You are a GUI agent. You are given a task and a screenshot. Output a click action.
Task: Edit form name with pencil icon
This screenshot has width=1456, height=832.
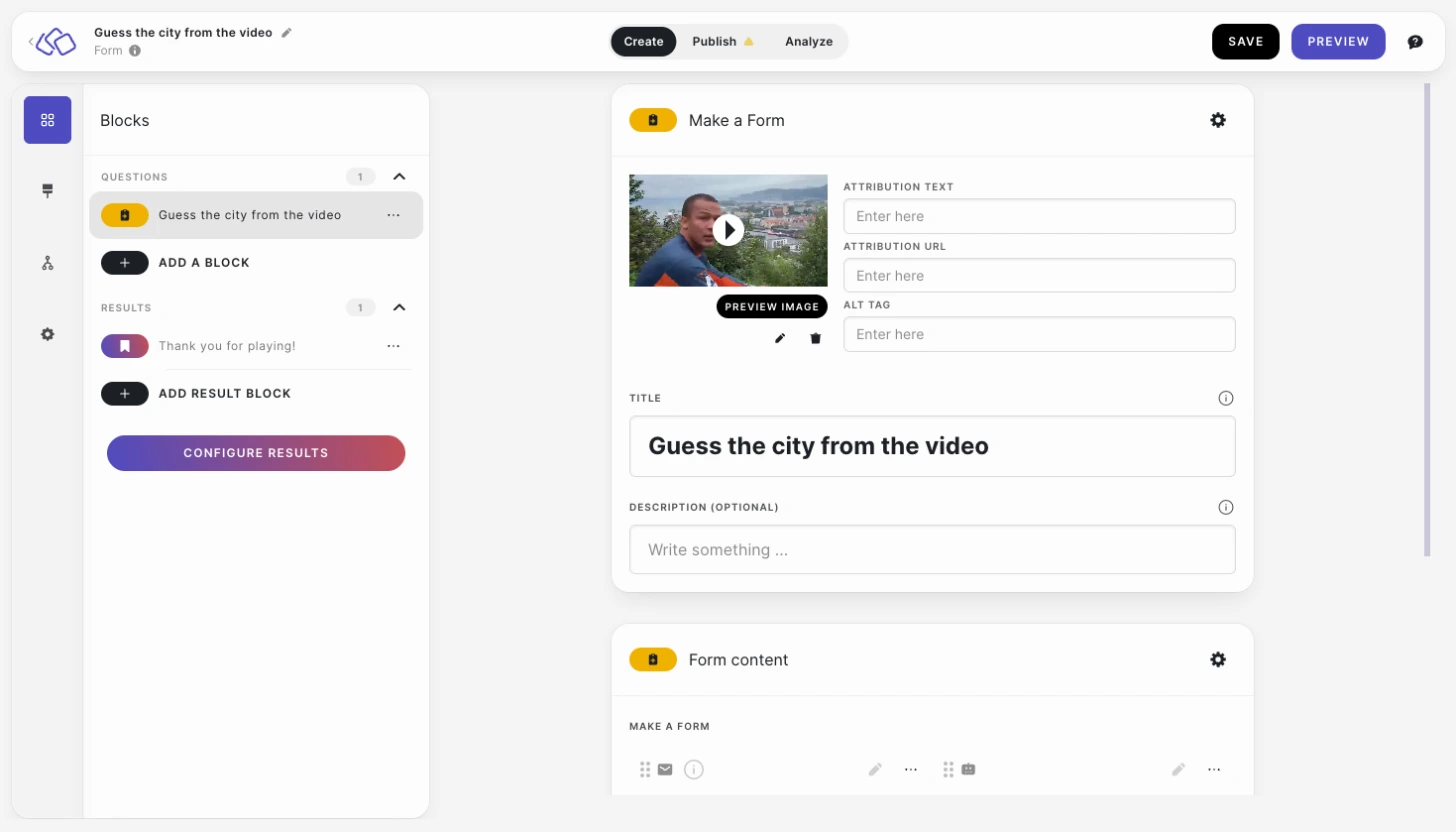click(x=287, y=32)
